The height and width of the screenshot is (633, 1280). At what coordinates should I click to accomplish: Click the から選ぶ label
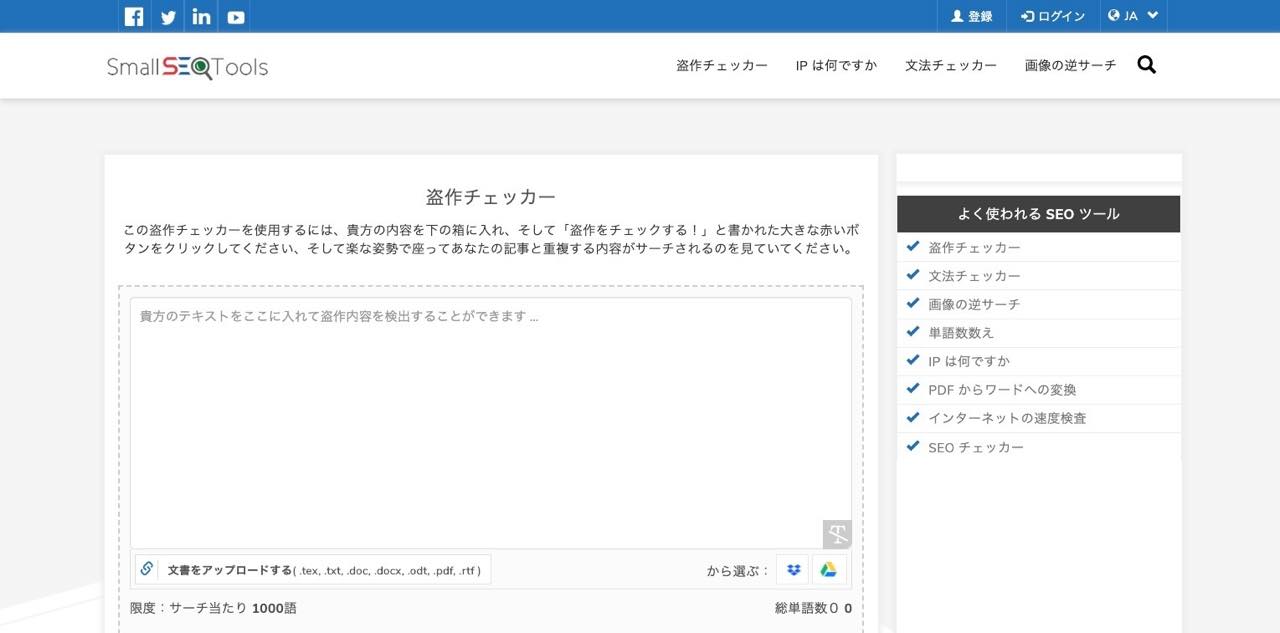[738, 571]
